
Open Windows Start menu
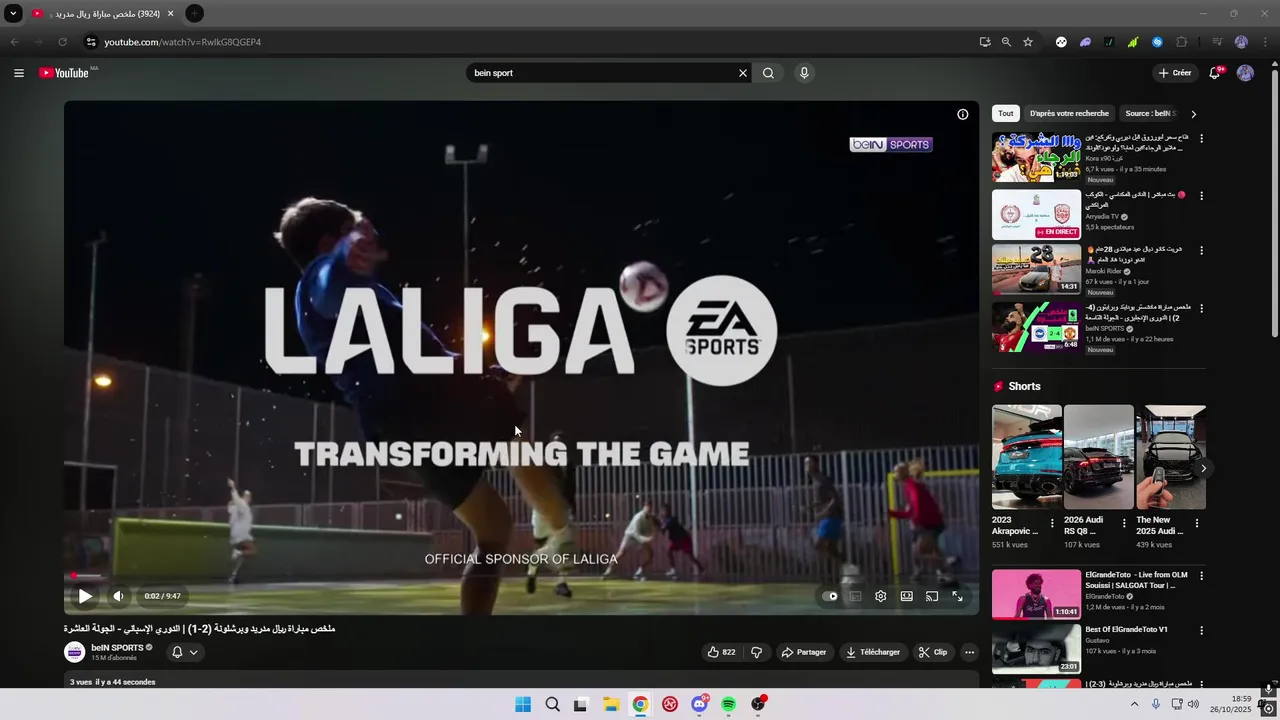tap(523, 704)
